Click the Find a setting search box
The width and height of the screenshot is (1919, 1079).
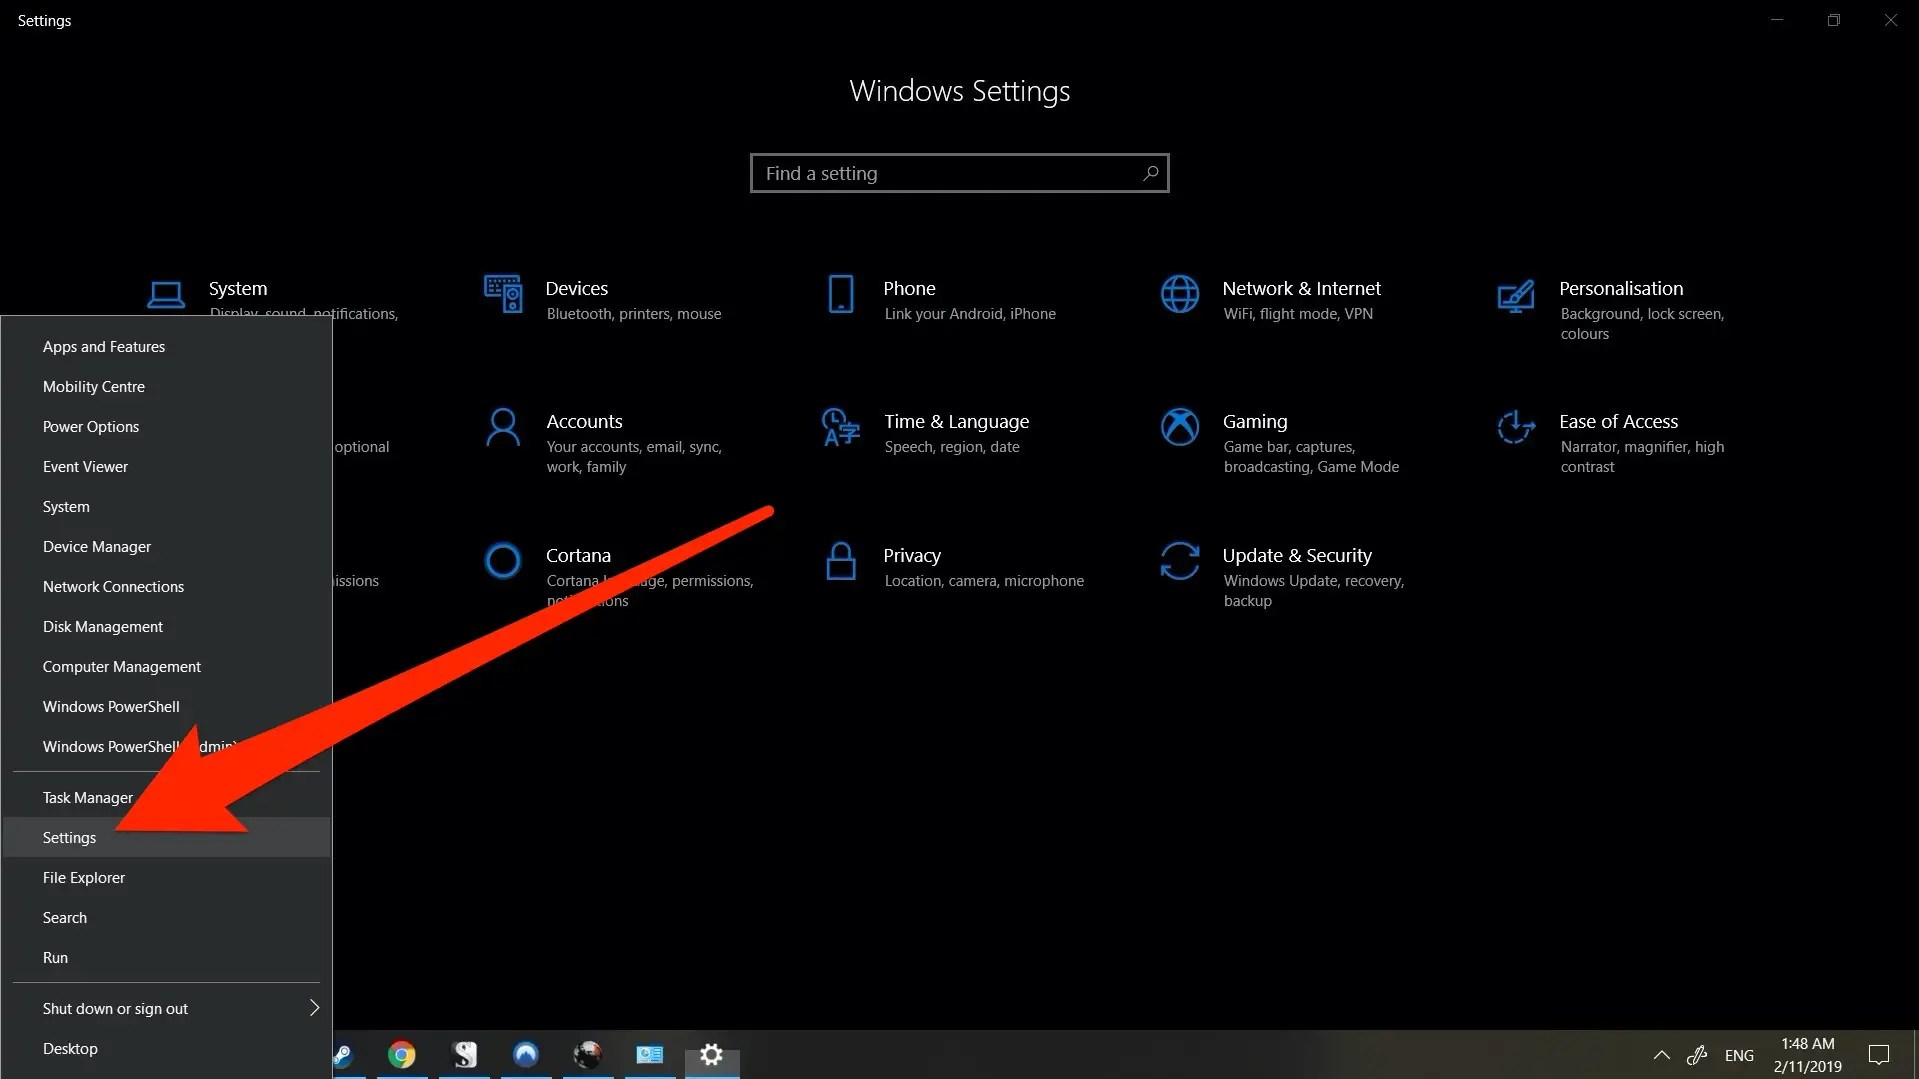click(959, 172)
